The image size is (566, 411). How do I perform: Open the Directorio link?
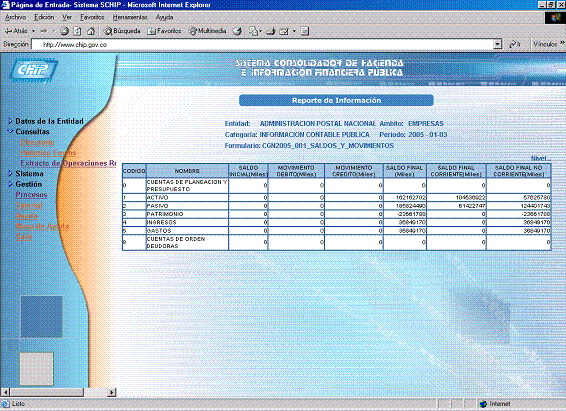[x=38, y=142]
